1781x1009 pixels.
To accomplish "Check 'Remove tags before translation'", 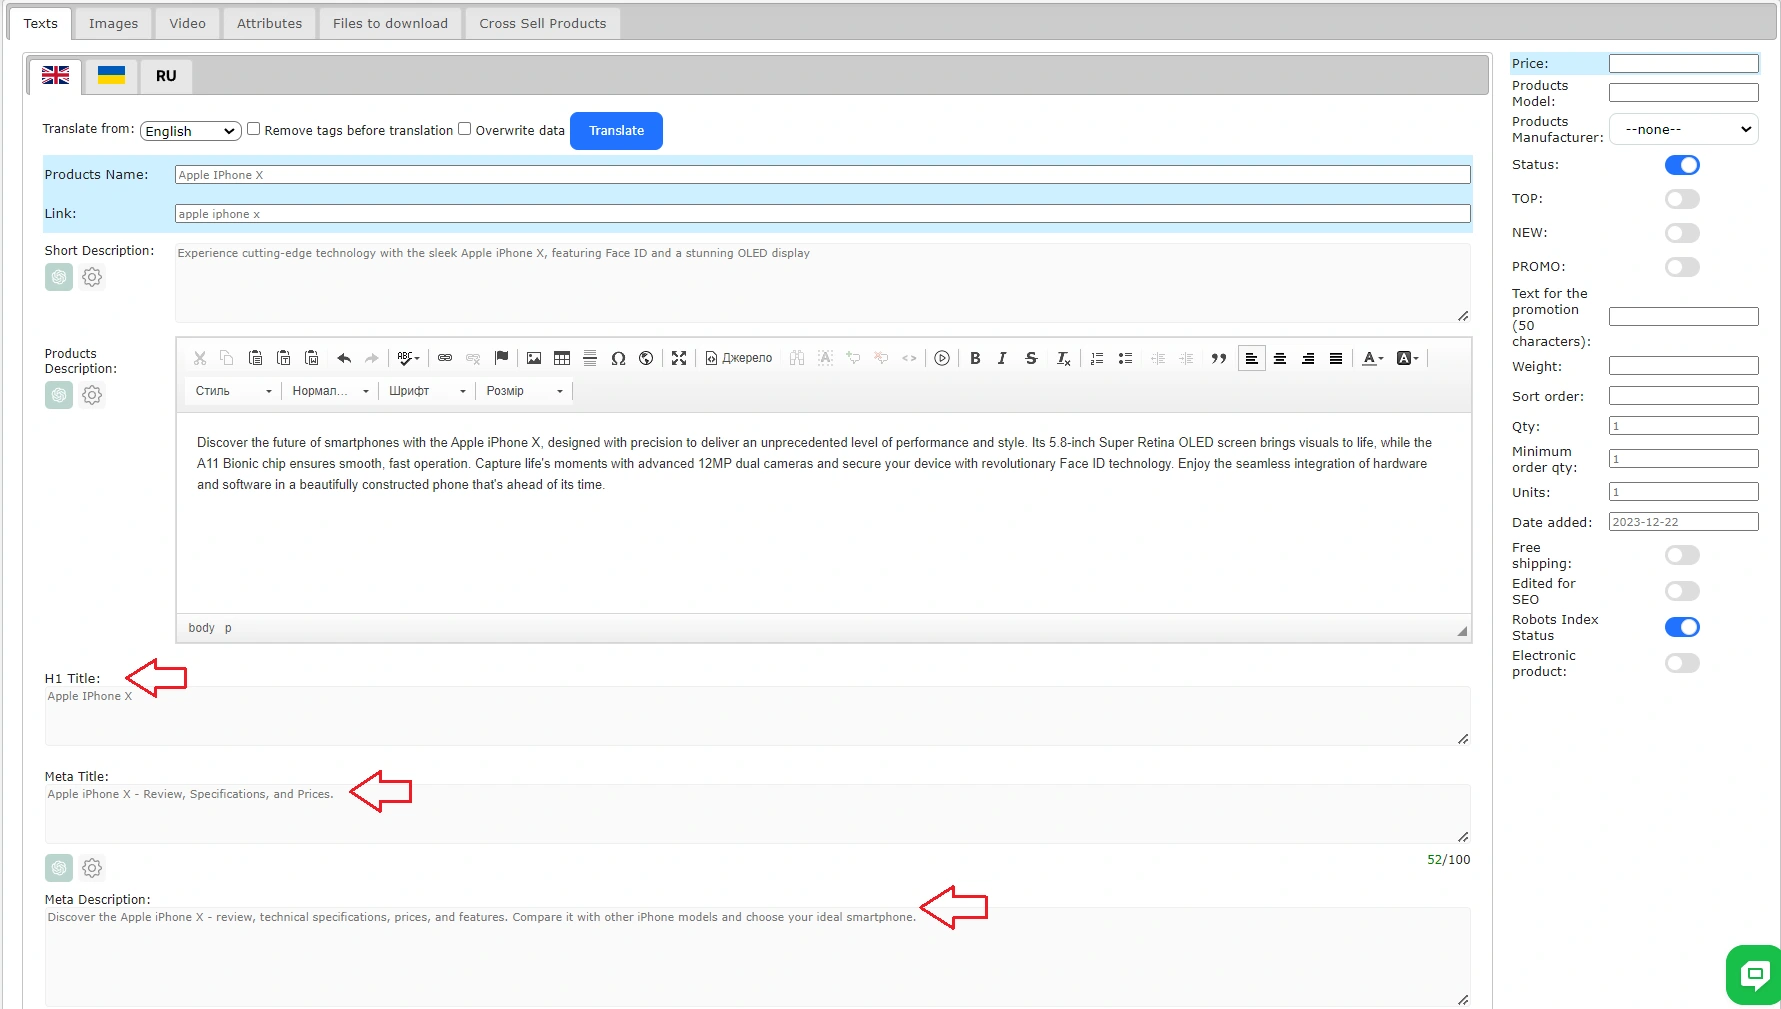I will pos(254,129).
